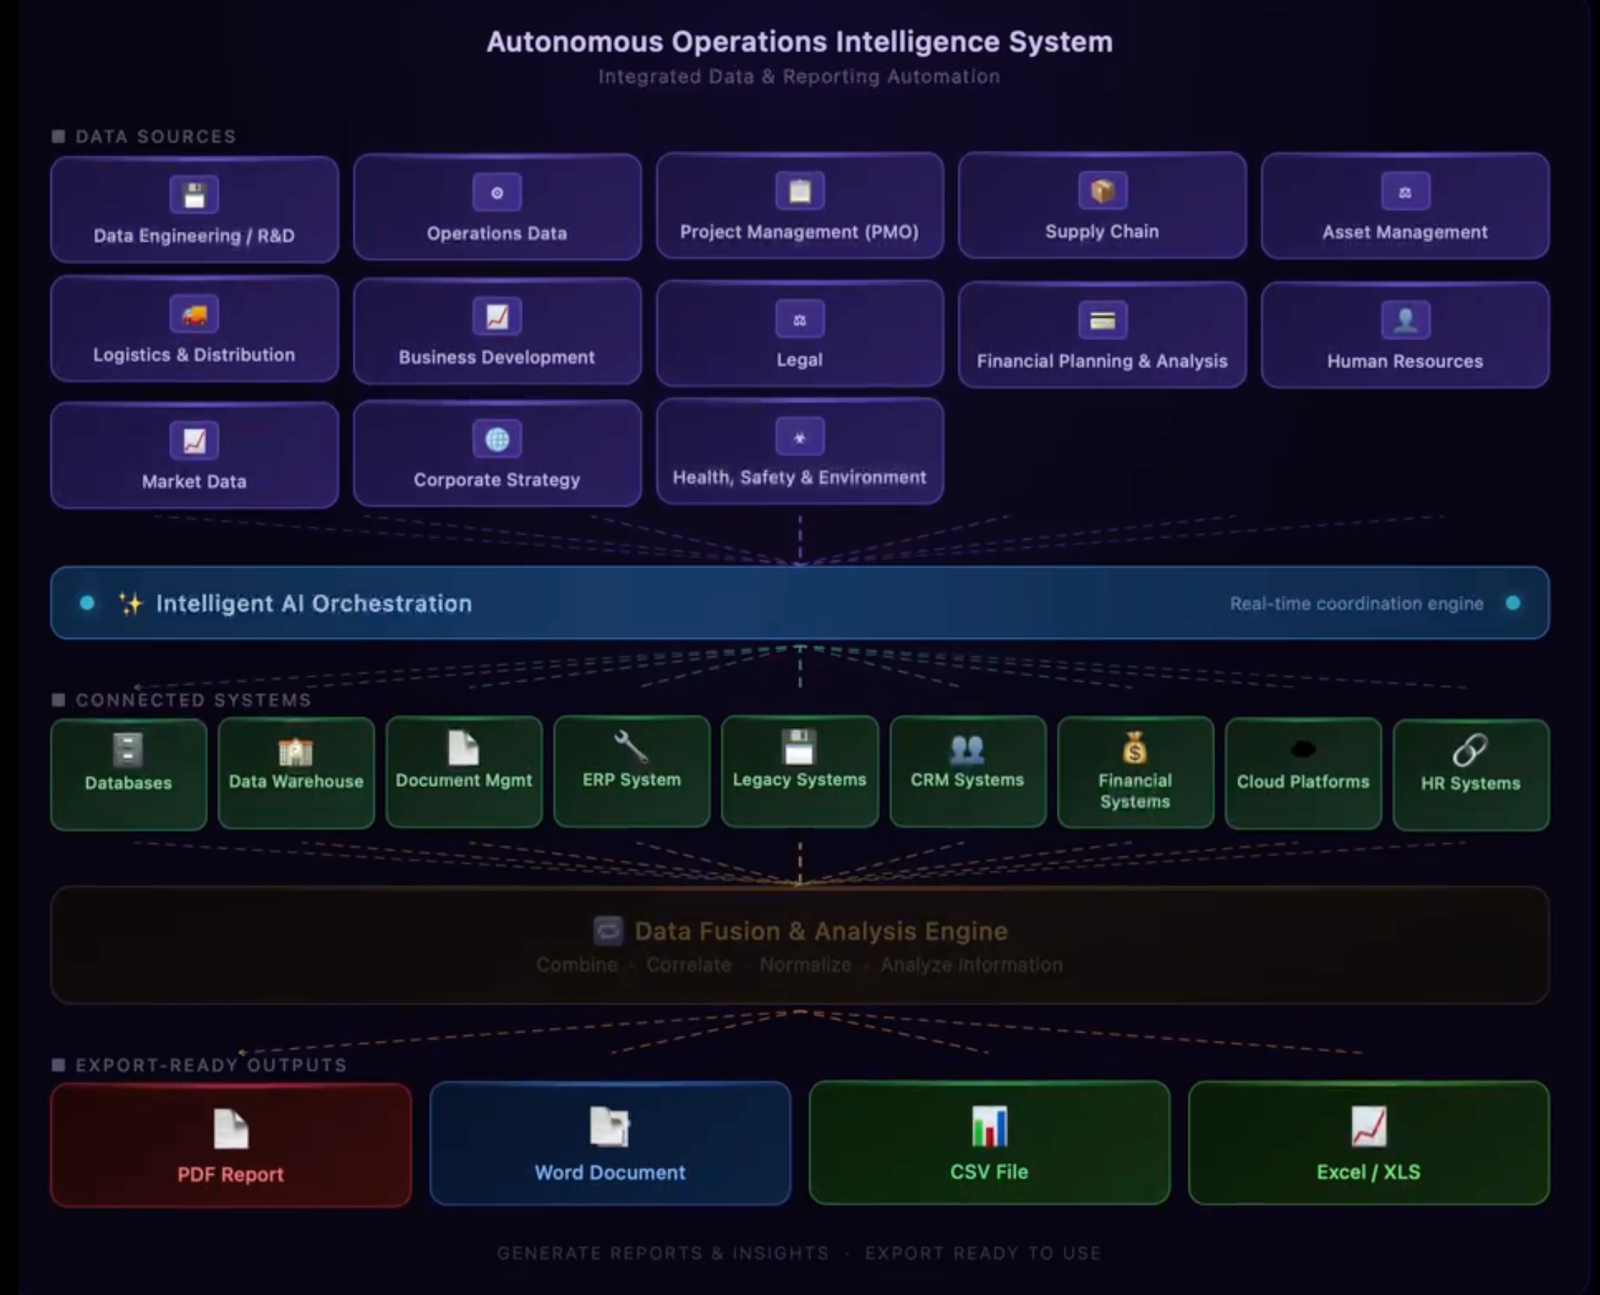
Task: Select the Financial Planning credit card icon
Action: 1101,317
